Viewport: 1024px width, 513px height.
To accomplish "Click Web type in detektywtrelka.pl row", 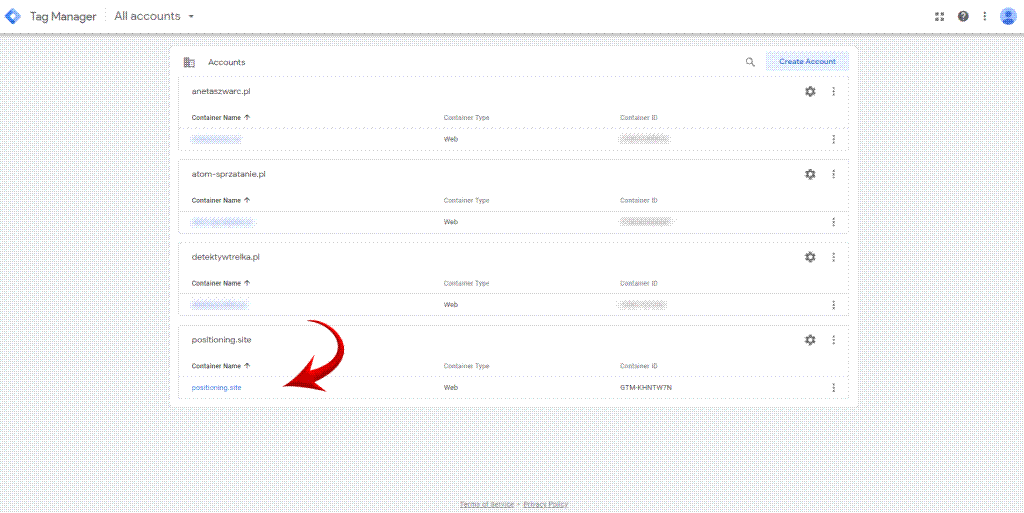I will click(x=451, y=305).
